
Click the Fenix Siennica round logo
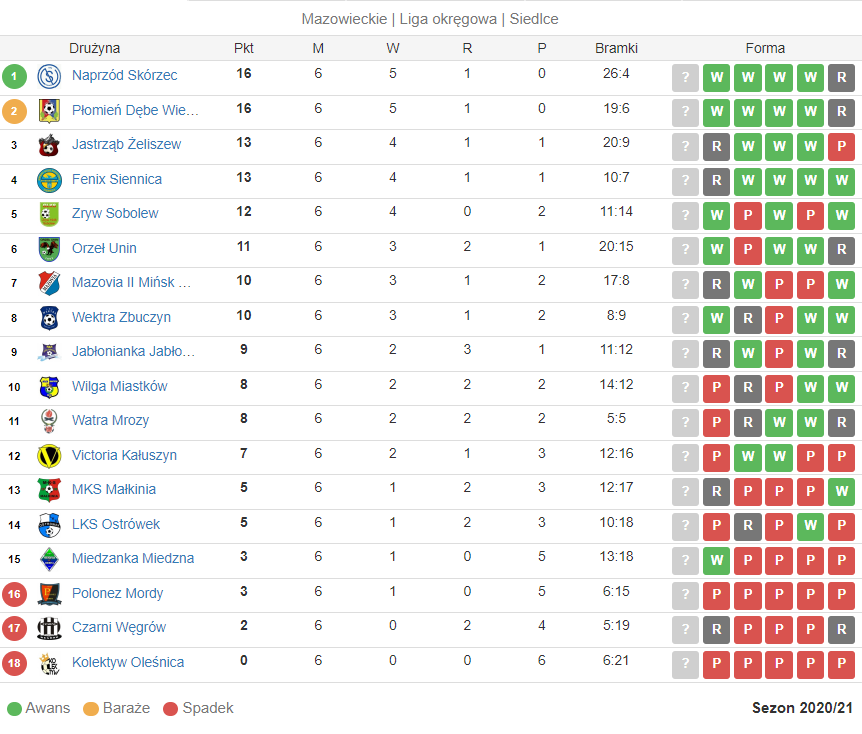pyautogui.click(x=49, y=180)
